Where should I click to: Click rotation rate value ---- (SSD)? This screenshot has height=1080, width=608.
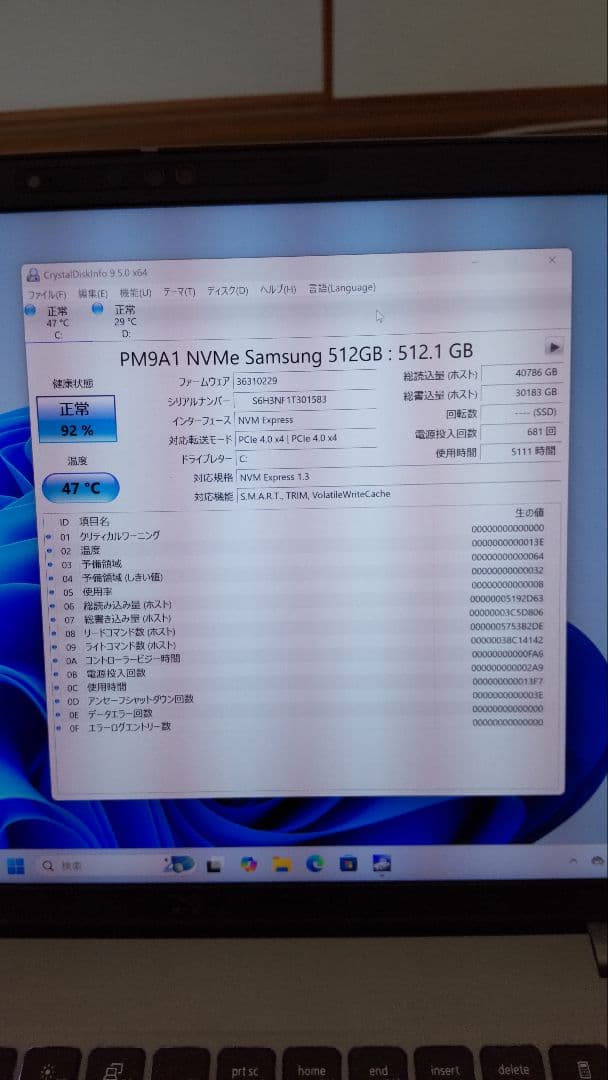click(521, 413)
